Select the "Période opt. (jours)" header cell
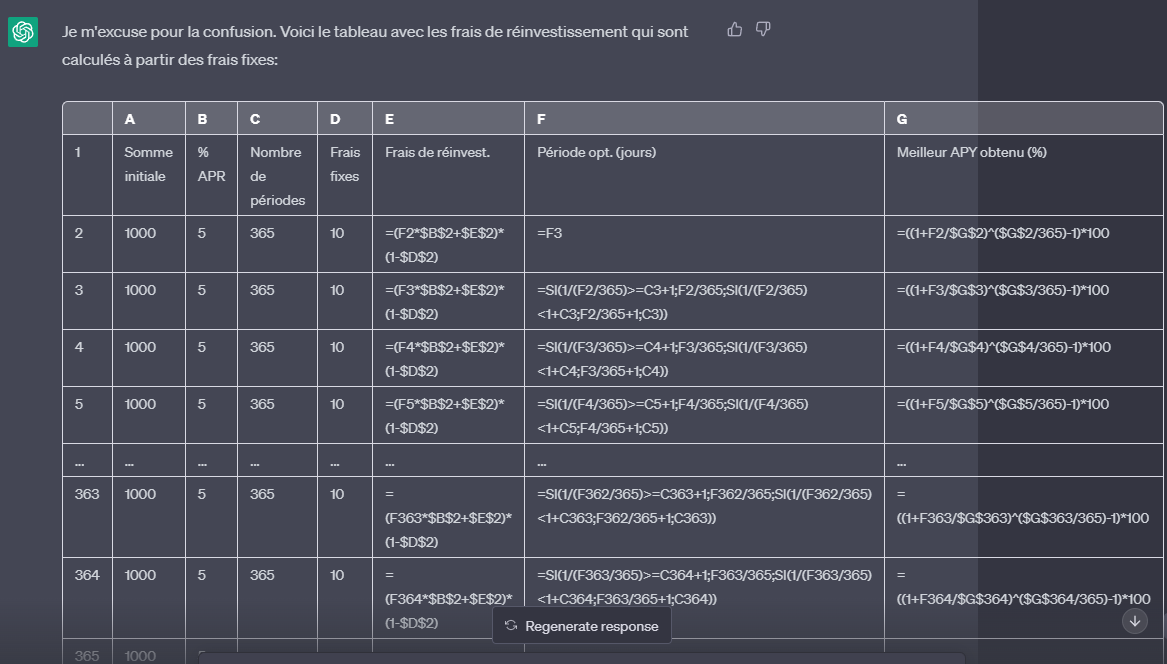 click(x=596, y=153)
